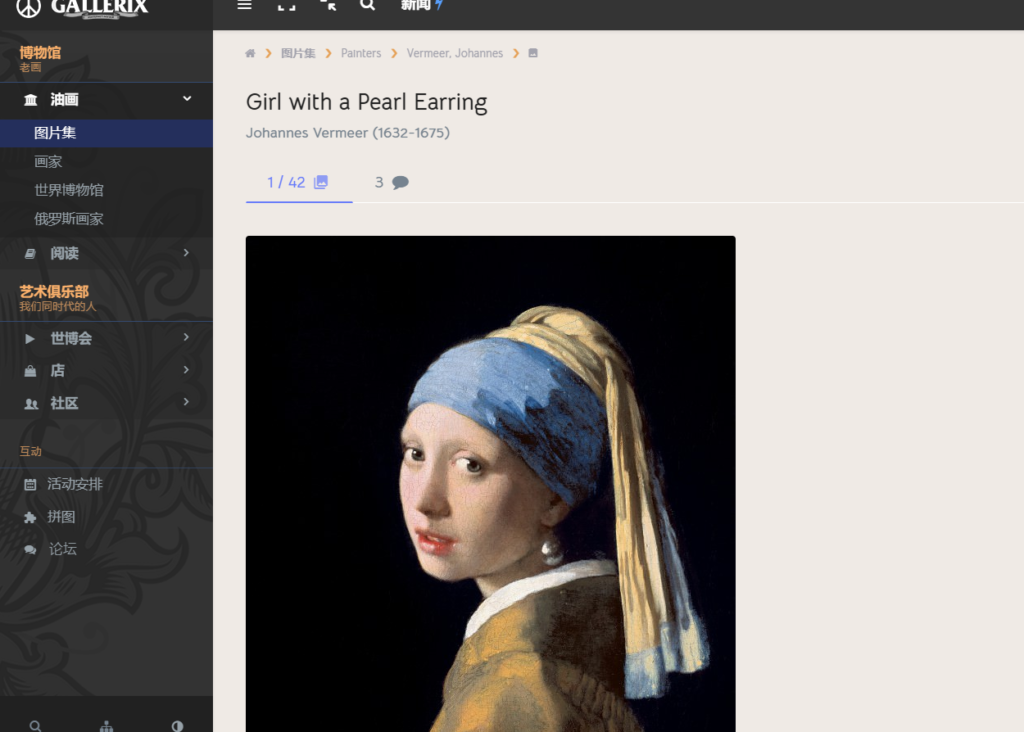This screenshot has height=732, width=1024.
Task: Collapse the 油画 section chevron
Action: [187, 99]
